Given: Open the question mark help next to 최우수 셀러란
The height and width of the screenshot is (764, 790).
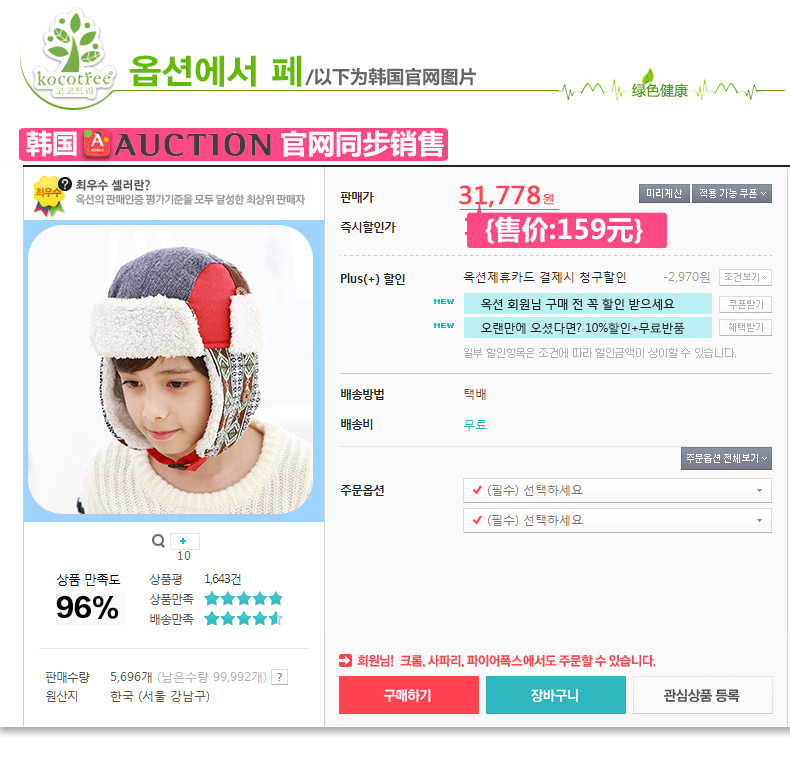Looking at the screenshot, I should 65,183.
